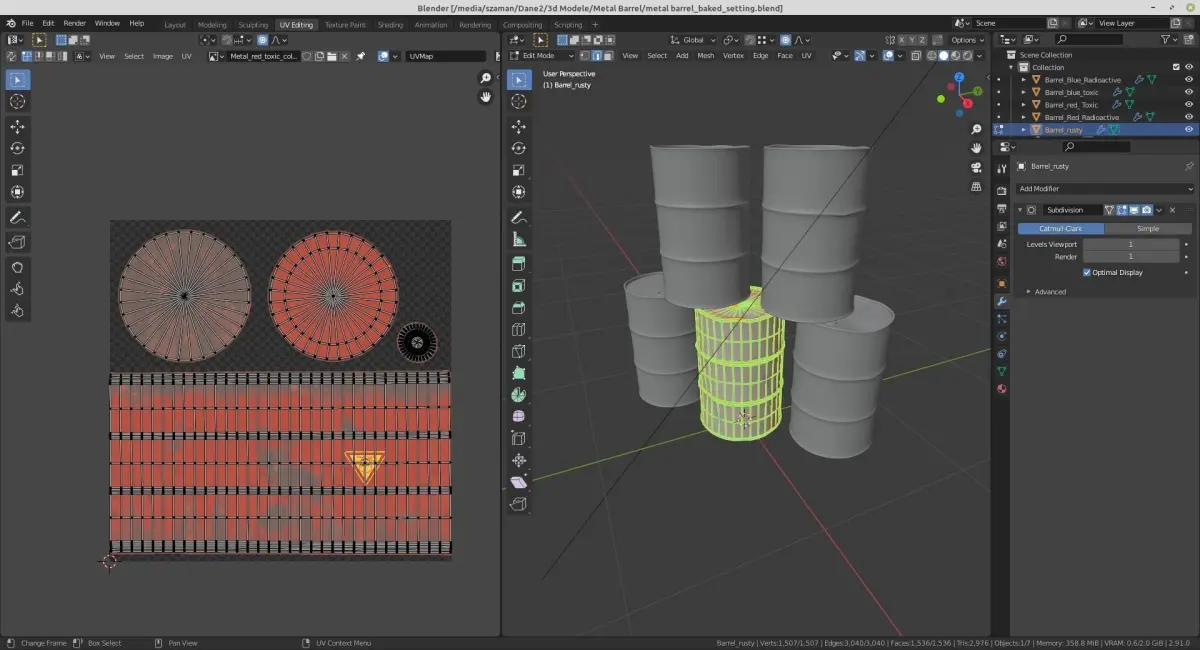This screenshot has height=650, width=1200.
Task: Toggle camera view in 3D viewport
Action: tap(976, 166)
